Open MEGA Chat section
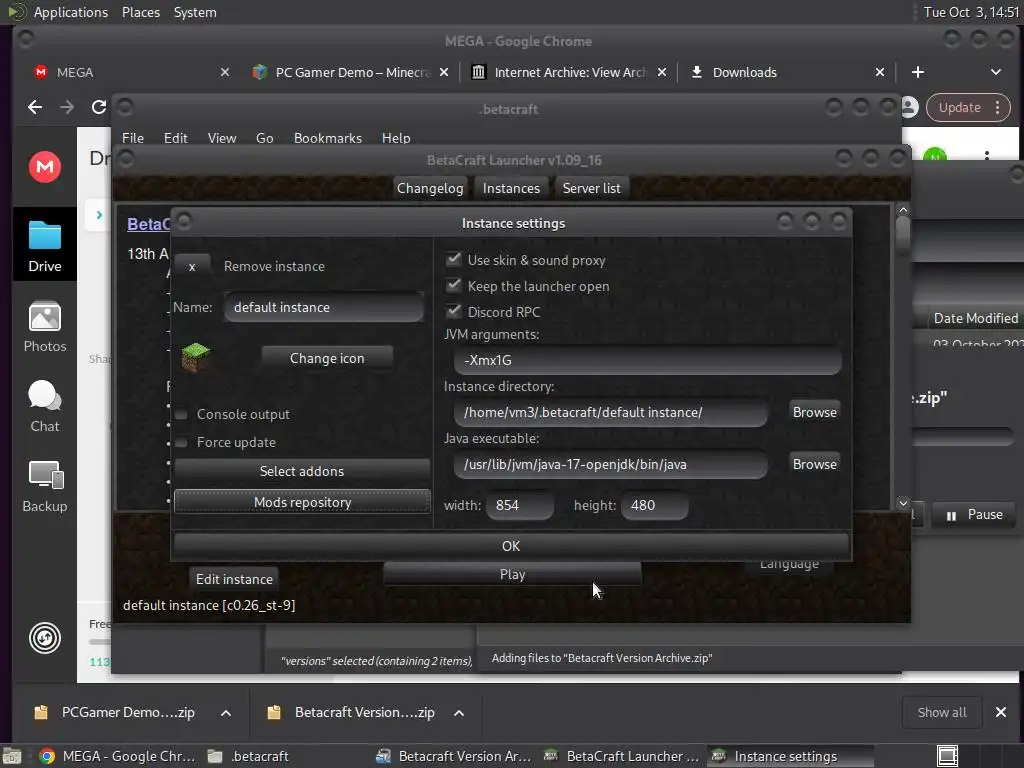The height and width of the screenshot is (768, 1024). (44, 406)
